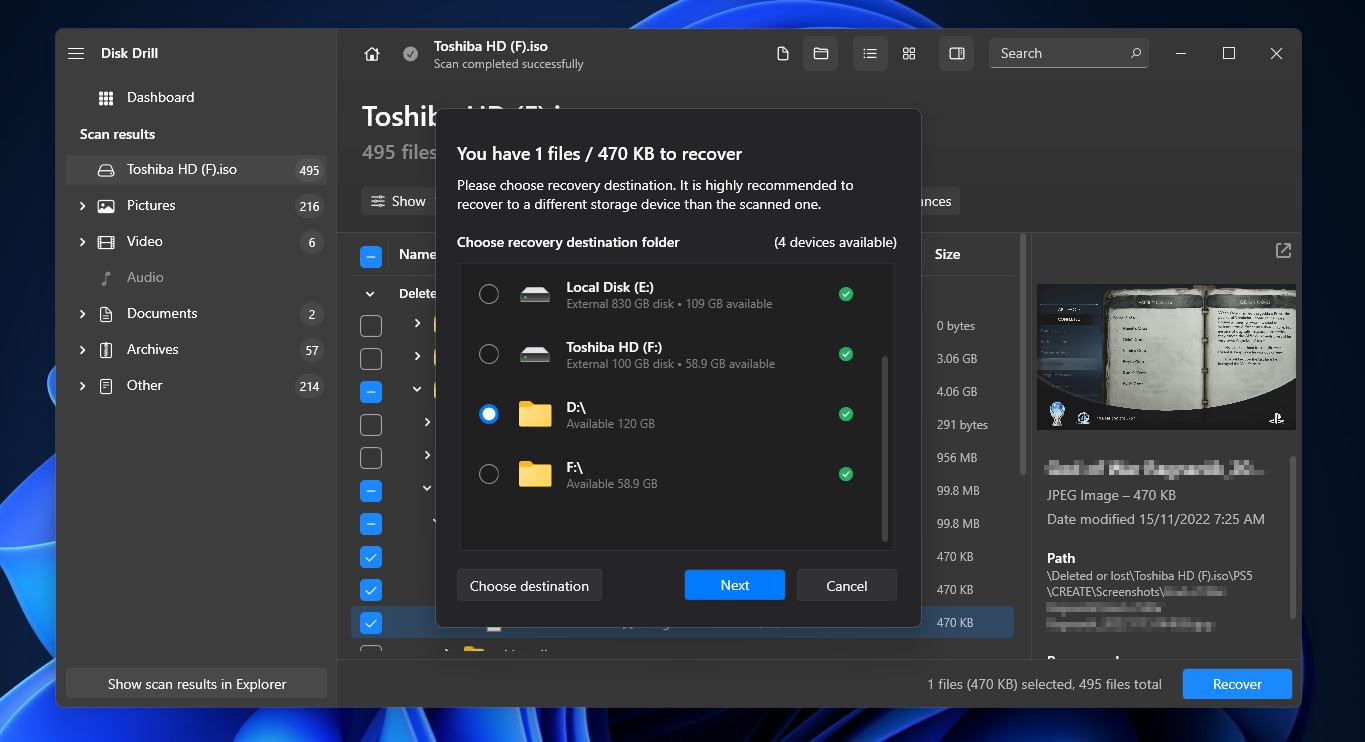The width and height of the screenshot is (1365, 742).
Task: Click Show scan results in Explorer
Action: pos(197,685)
